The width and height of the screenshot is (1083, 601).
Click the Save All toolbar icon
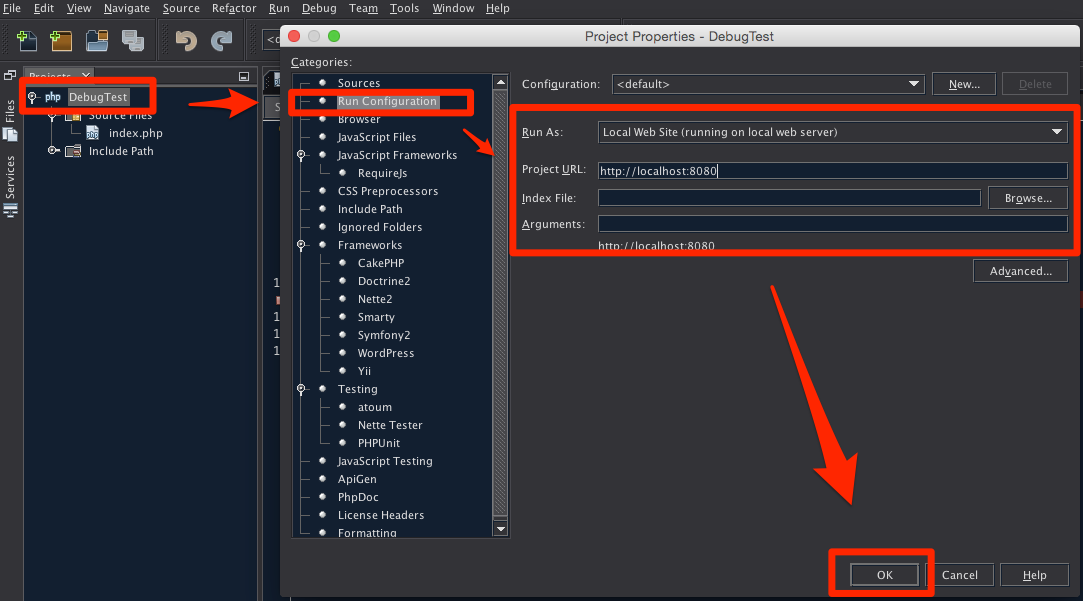(x=133, y=41)
